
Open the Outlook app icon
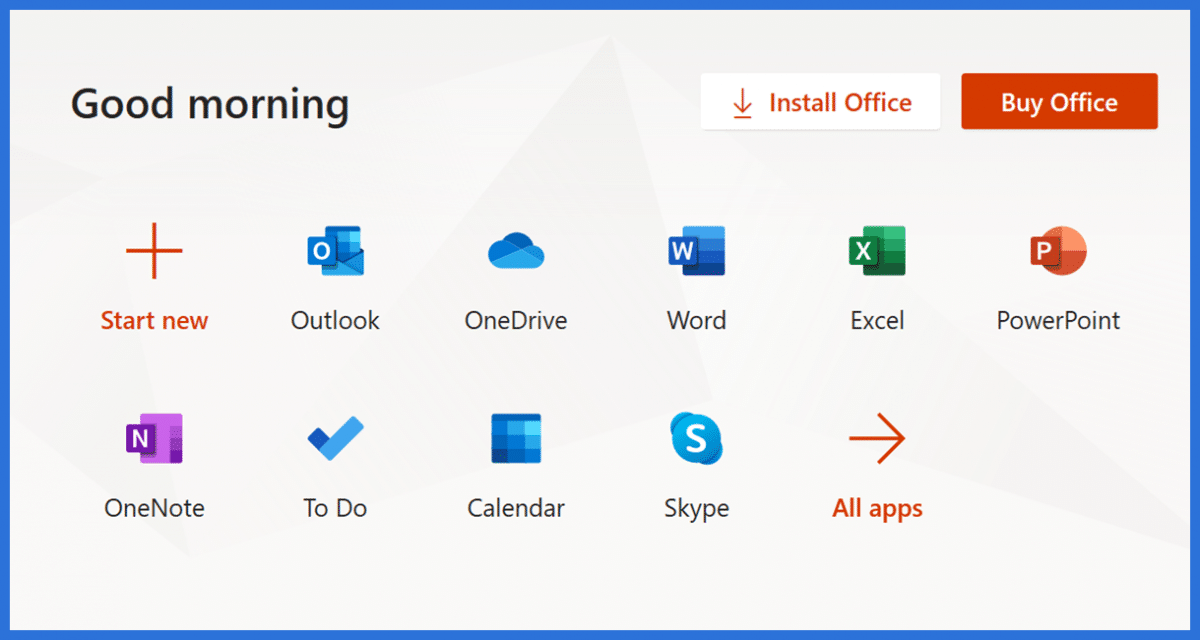[335, 250]
